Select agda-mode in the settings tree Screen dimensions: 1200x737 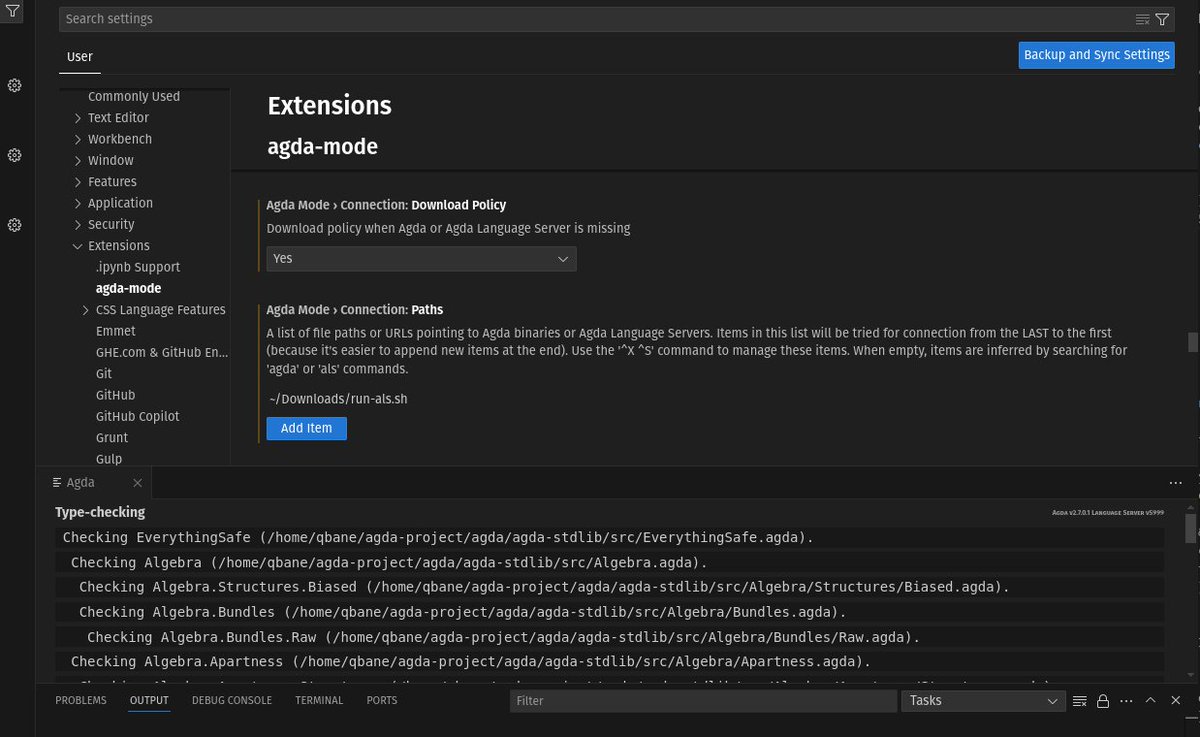click(128, 289)
